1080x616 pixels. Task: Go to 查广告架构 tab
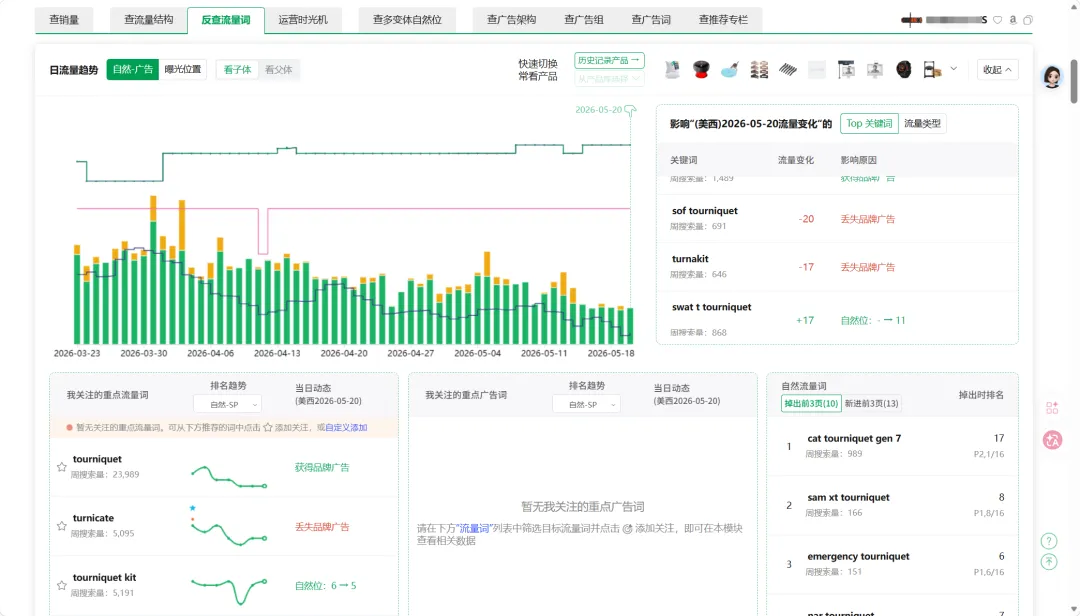point(511,20)
